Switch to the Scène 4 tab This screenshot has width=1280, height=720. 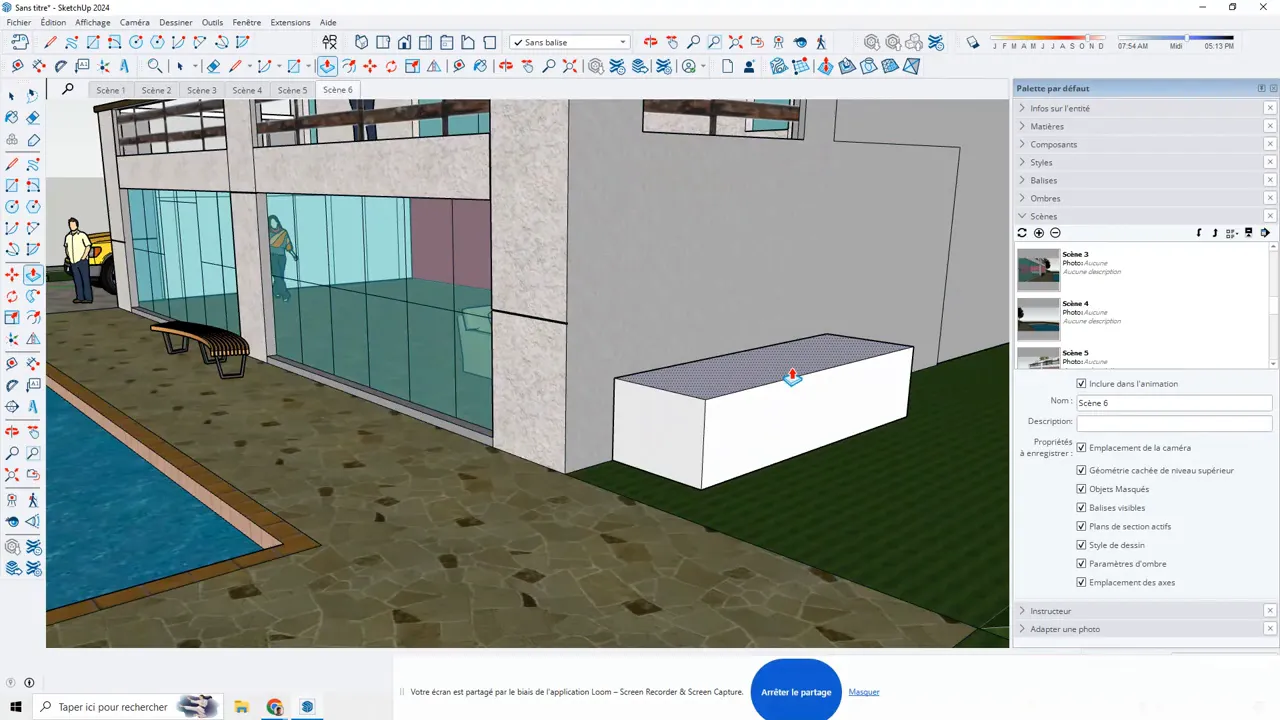coord(246,90)
